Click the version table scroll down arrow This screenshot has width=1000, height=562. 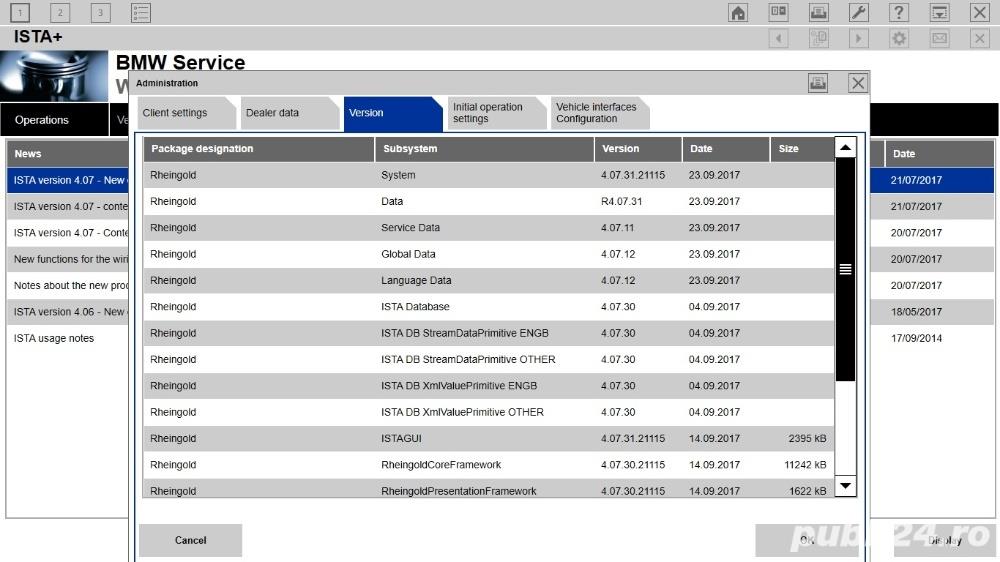(845, 486)
